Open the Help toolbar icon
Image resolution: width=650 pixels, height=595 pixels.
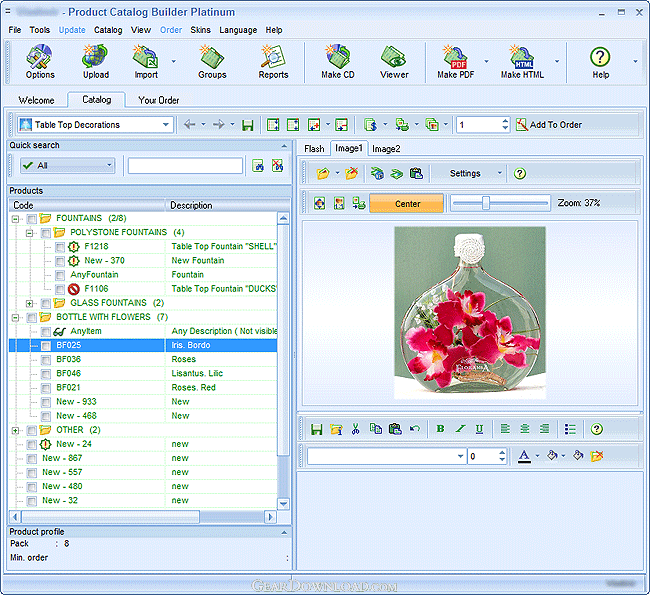pyautogui.click(x=600, y=62)
